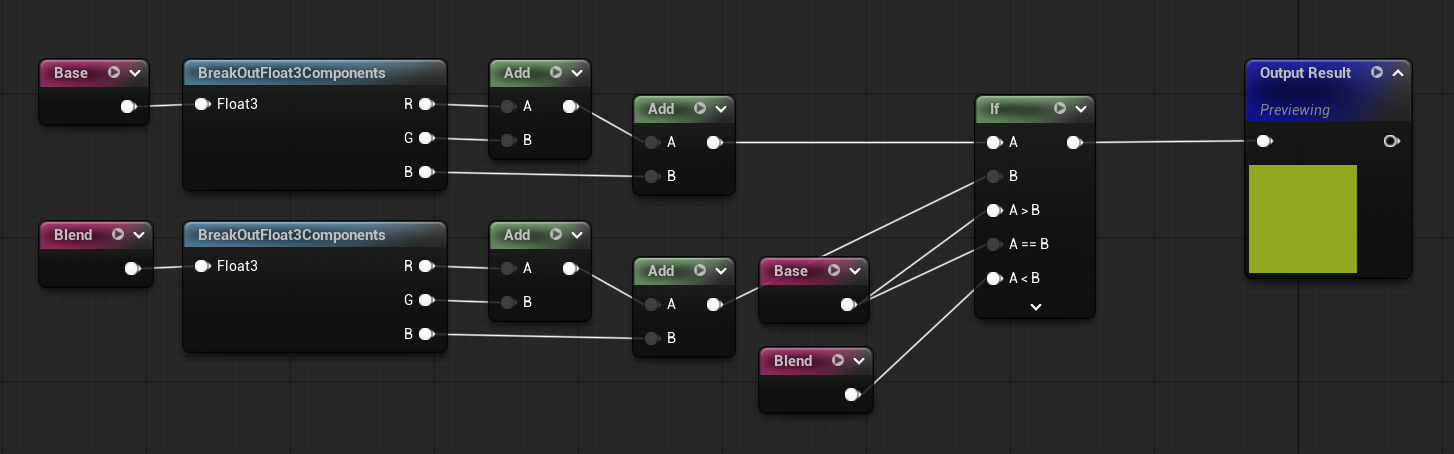Viewport: 1454px width, 454px height.
Task: Click output pin of Blend node wired to BreakOutFloat3Components
Action: pyautogui.click(x=133, y=268)
